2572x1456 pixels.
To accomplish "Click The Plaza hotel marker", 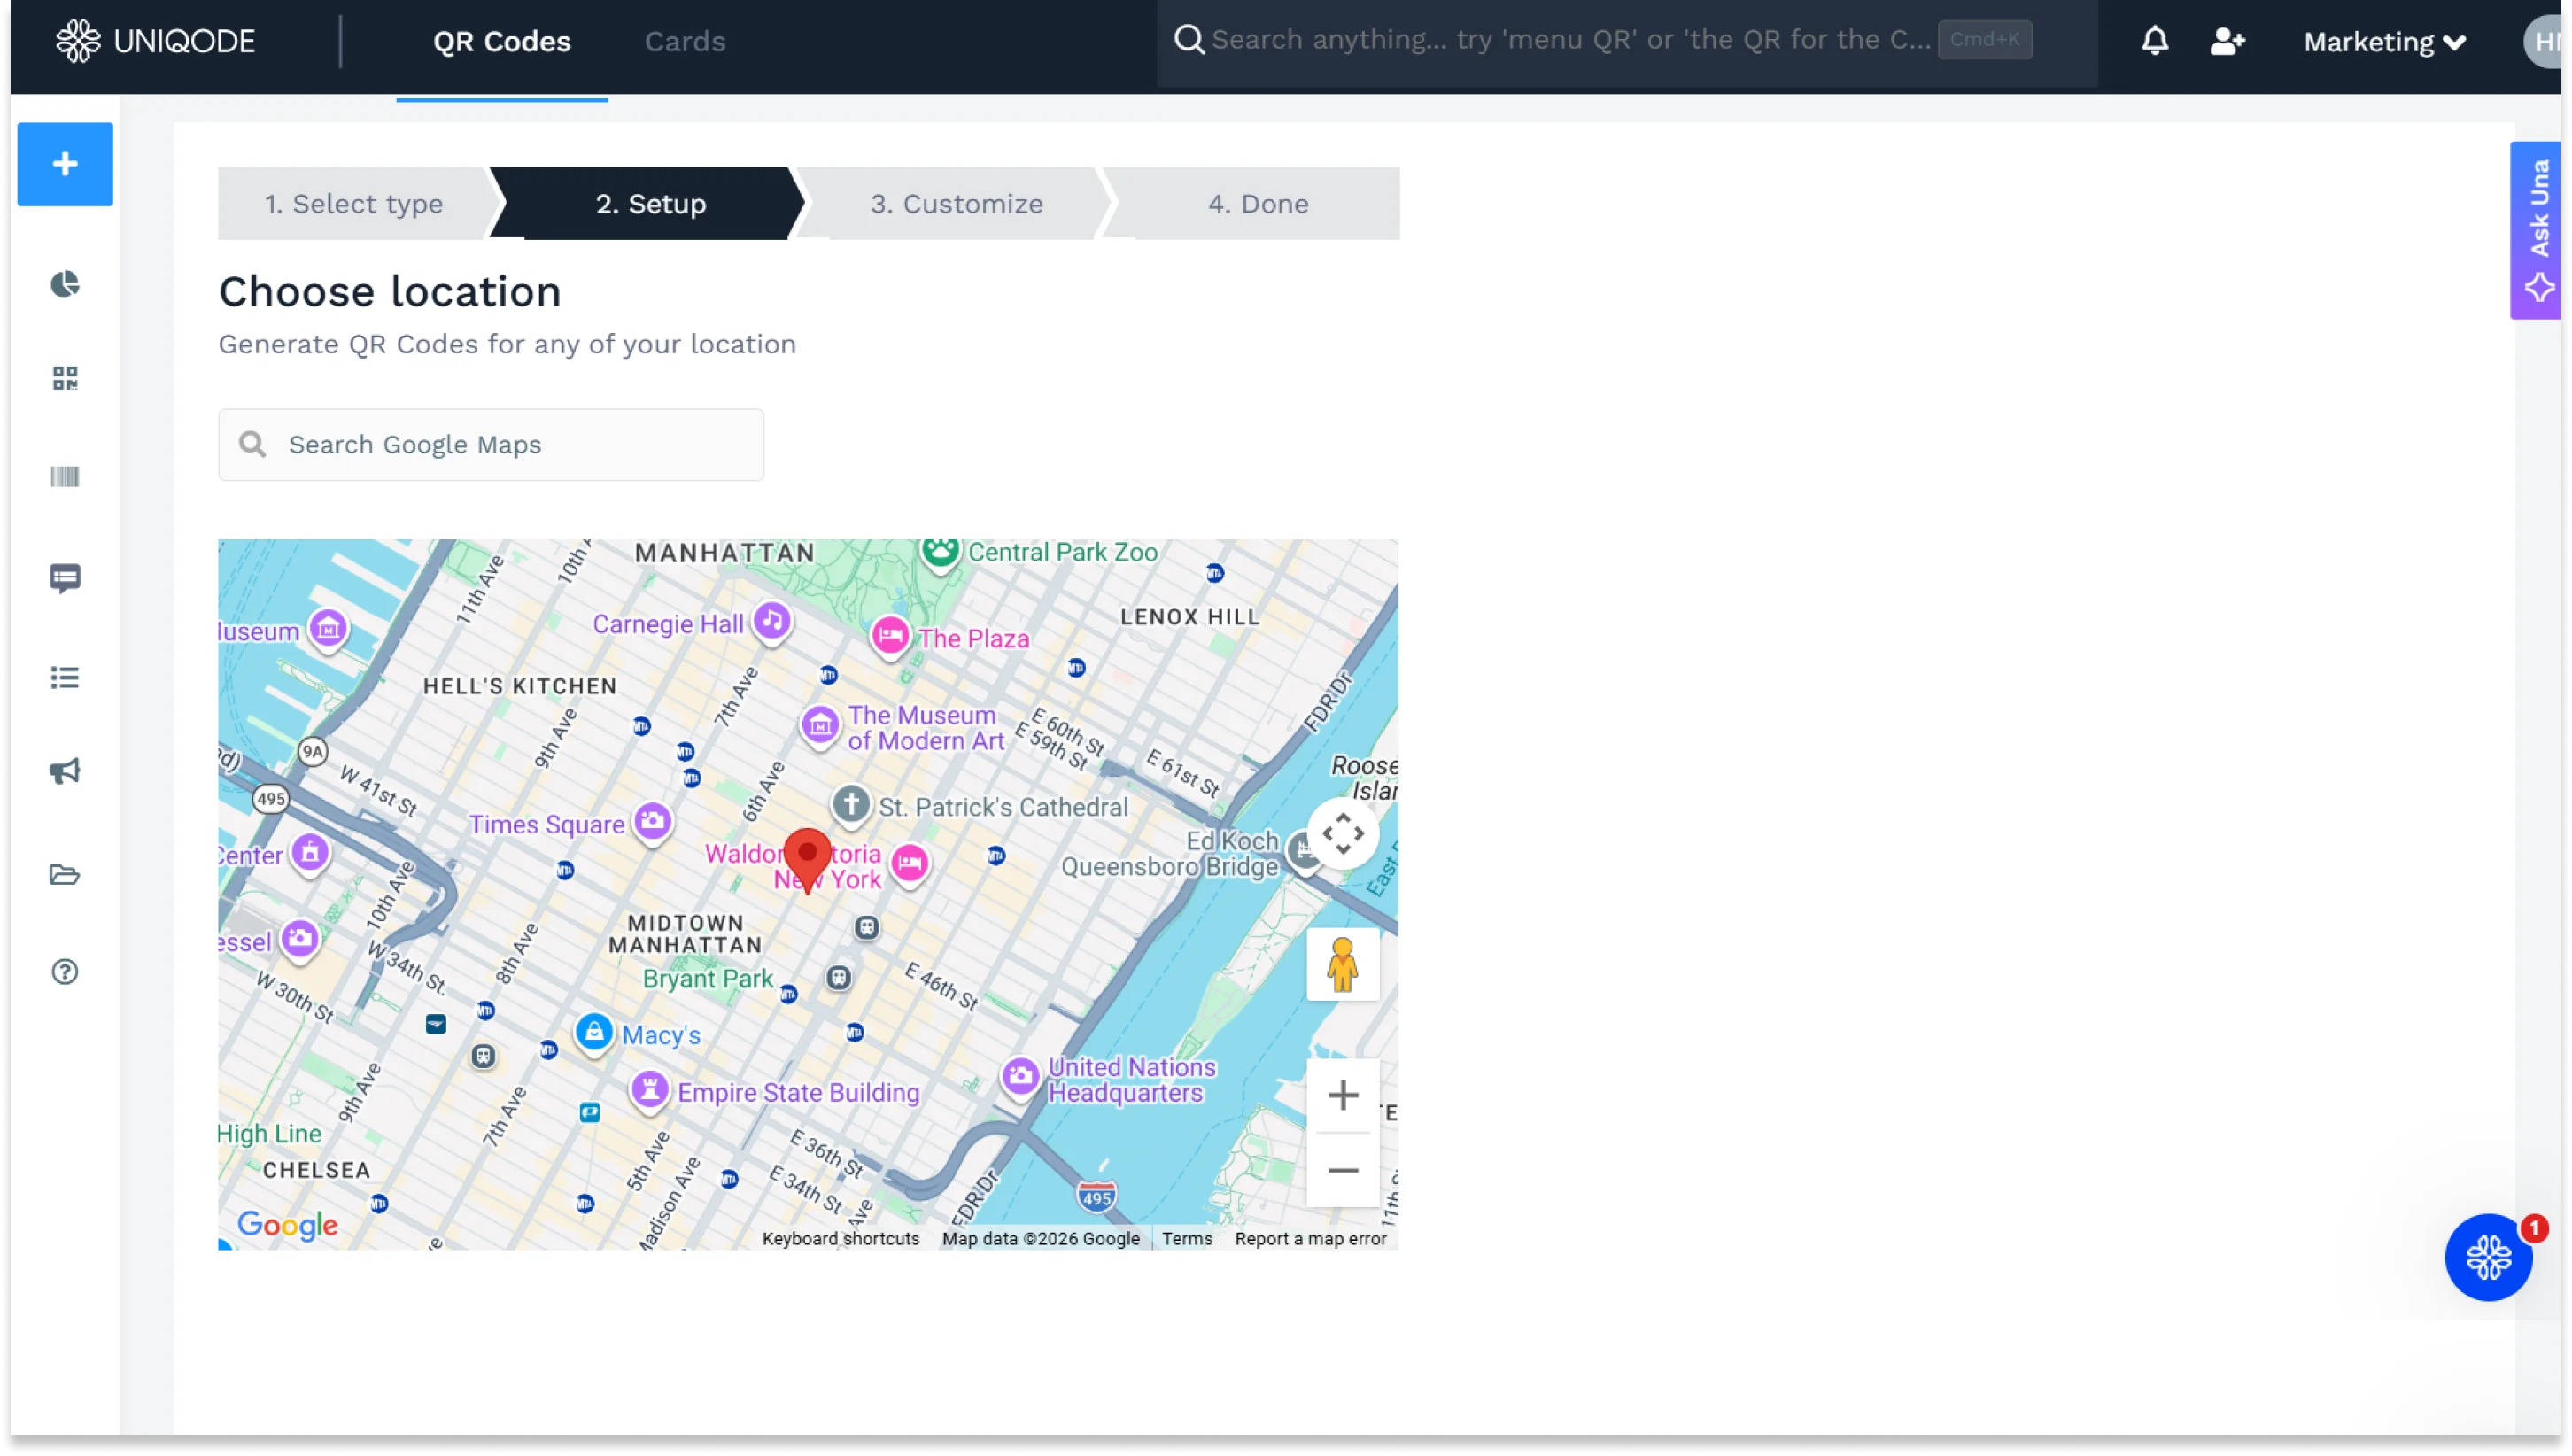I will tap(890, 636).
